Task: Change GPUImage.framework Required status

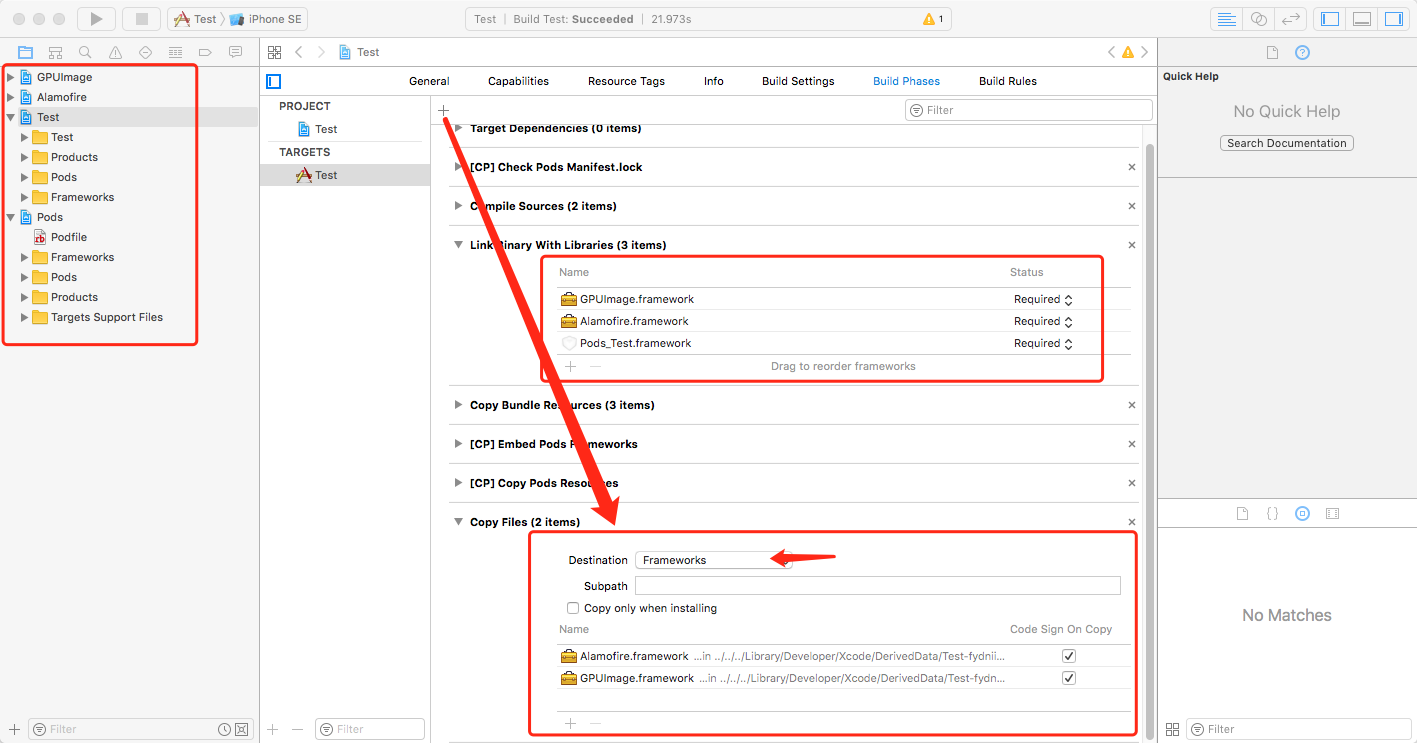Action: 1043,299
